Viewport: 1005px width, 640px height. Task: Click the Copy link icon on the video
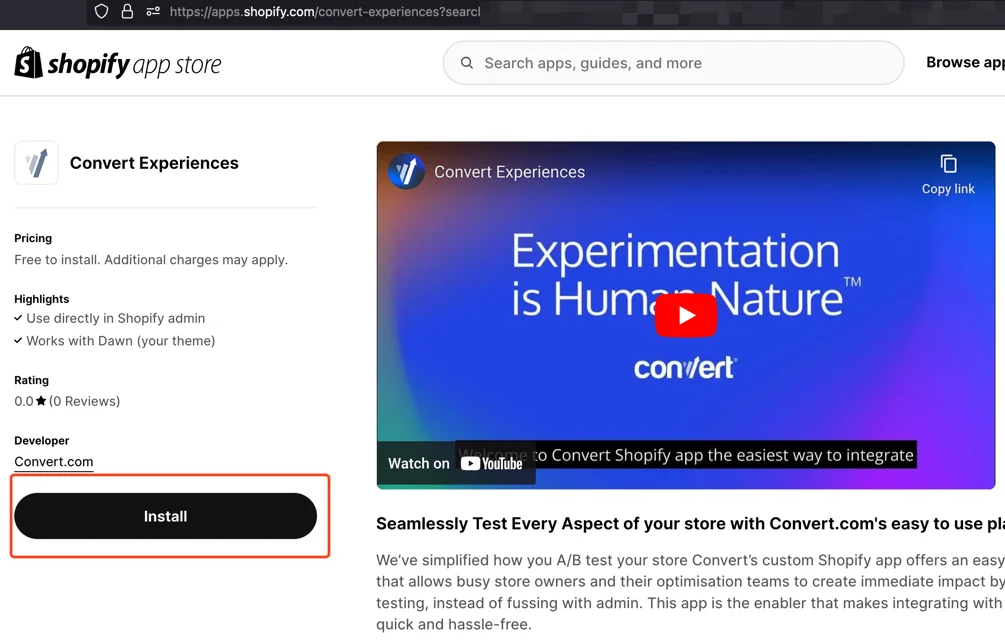pos(948,164)
